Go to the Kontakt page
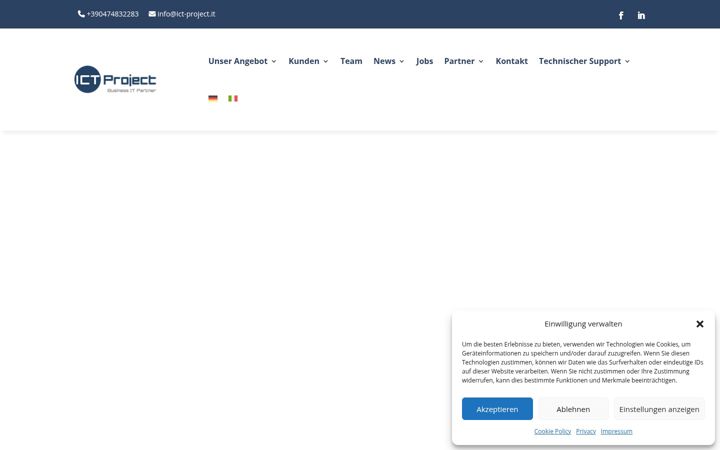Image resolution: width=720 pixels, height=450 pixels. click(x=512, y=61)
